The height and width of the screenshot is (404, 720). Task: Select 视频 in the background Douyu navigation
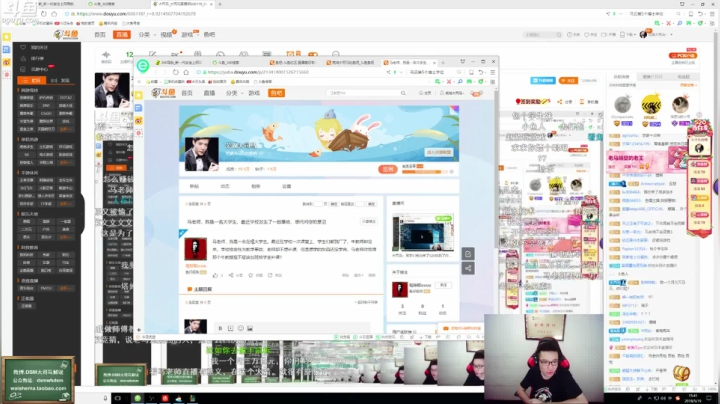pyautogui.click(x=166, y=34)
